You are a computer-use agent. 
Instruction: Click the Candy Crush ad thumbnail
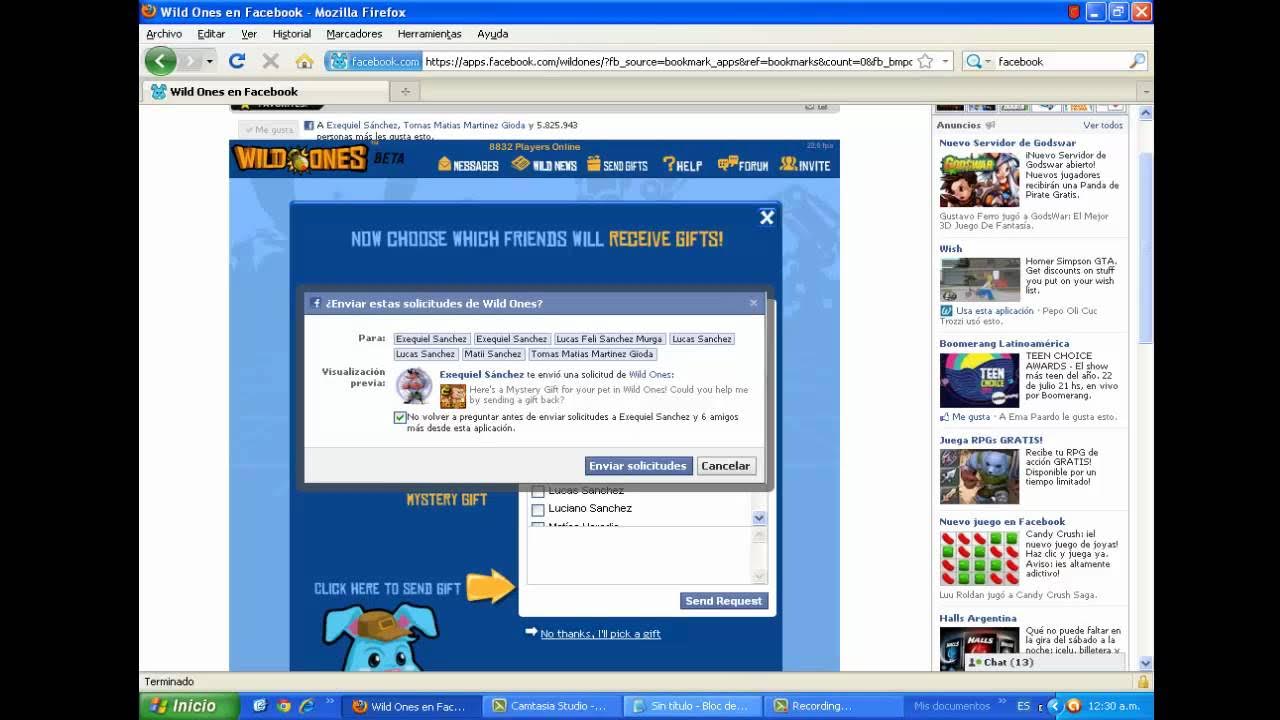pyautogui.click(x=979, y=558)
